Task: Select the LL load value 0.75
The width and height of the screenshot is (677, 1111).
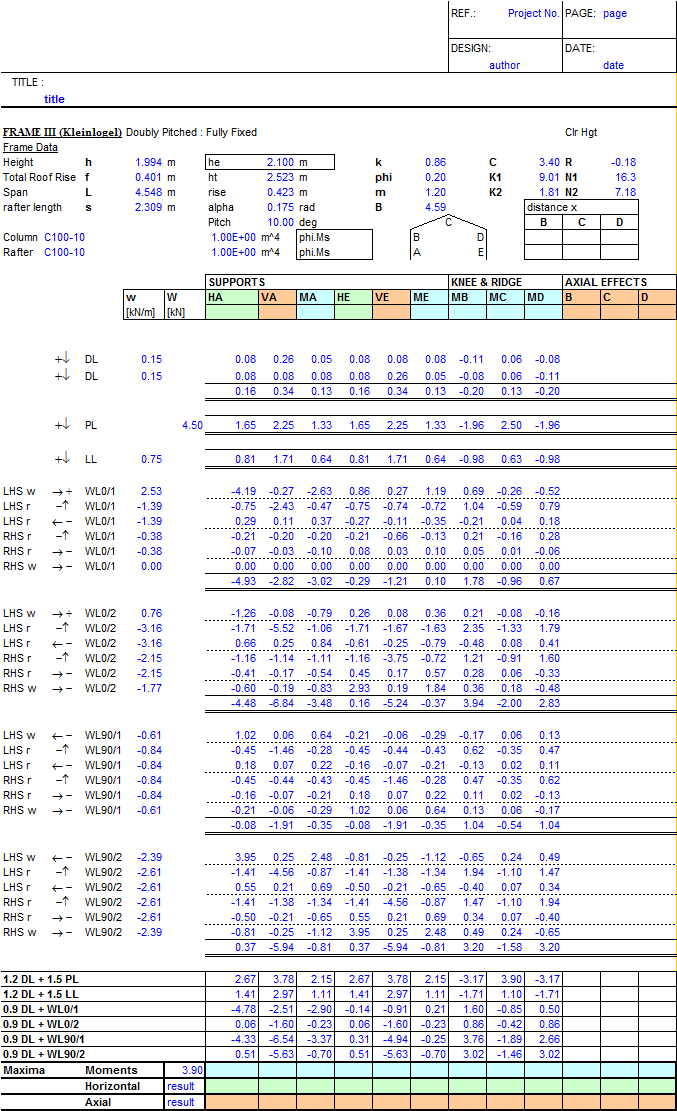Action: 151,459
